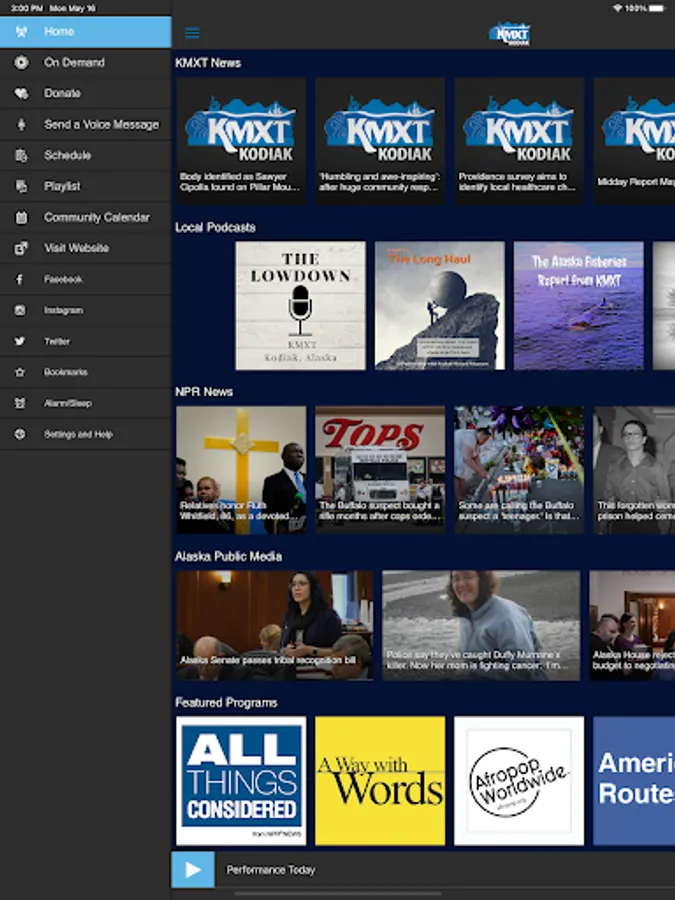675x900 pixels.
Task: Click the Visit Website external-link icon
Action: pos(21,249)
